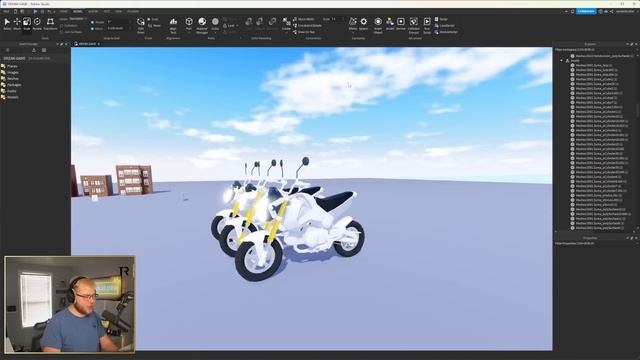
Task: Click the Run Script icon
Action: (x=427, y=24)
